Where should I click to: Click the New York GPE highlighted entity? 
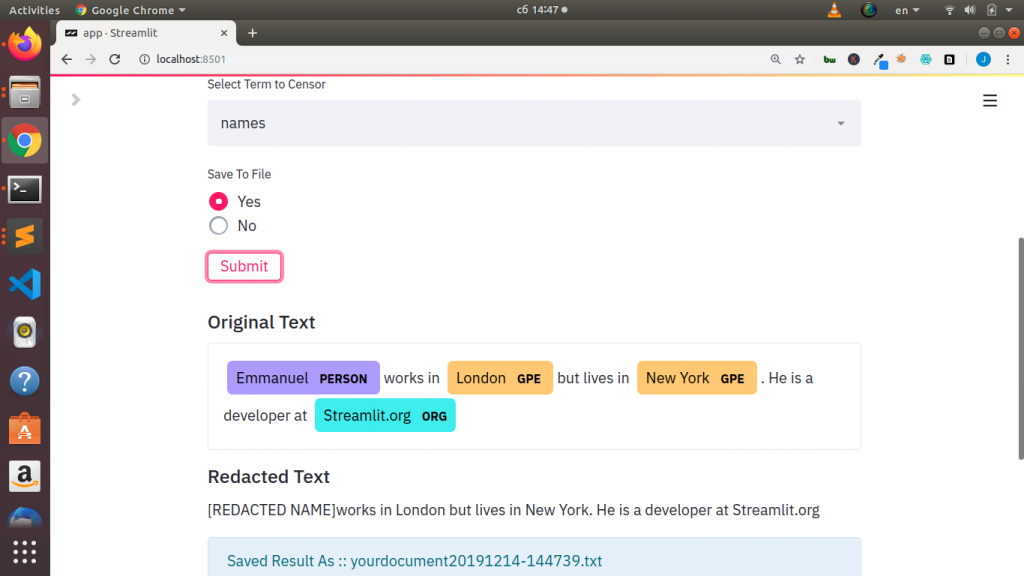point(697,378)
